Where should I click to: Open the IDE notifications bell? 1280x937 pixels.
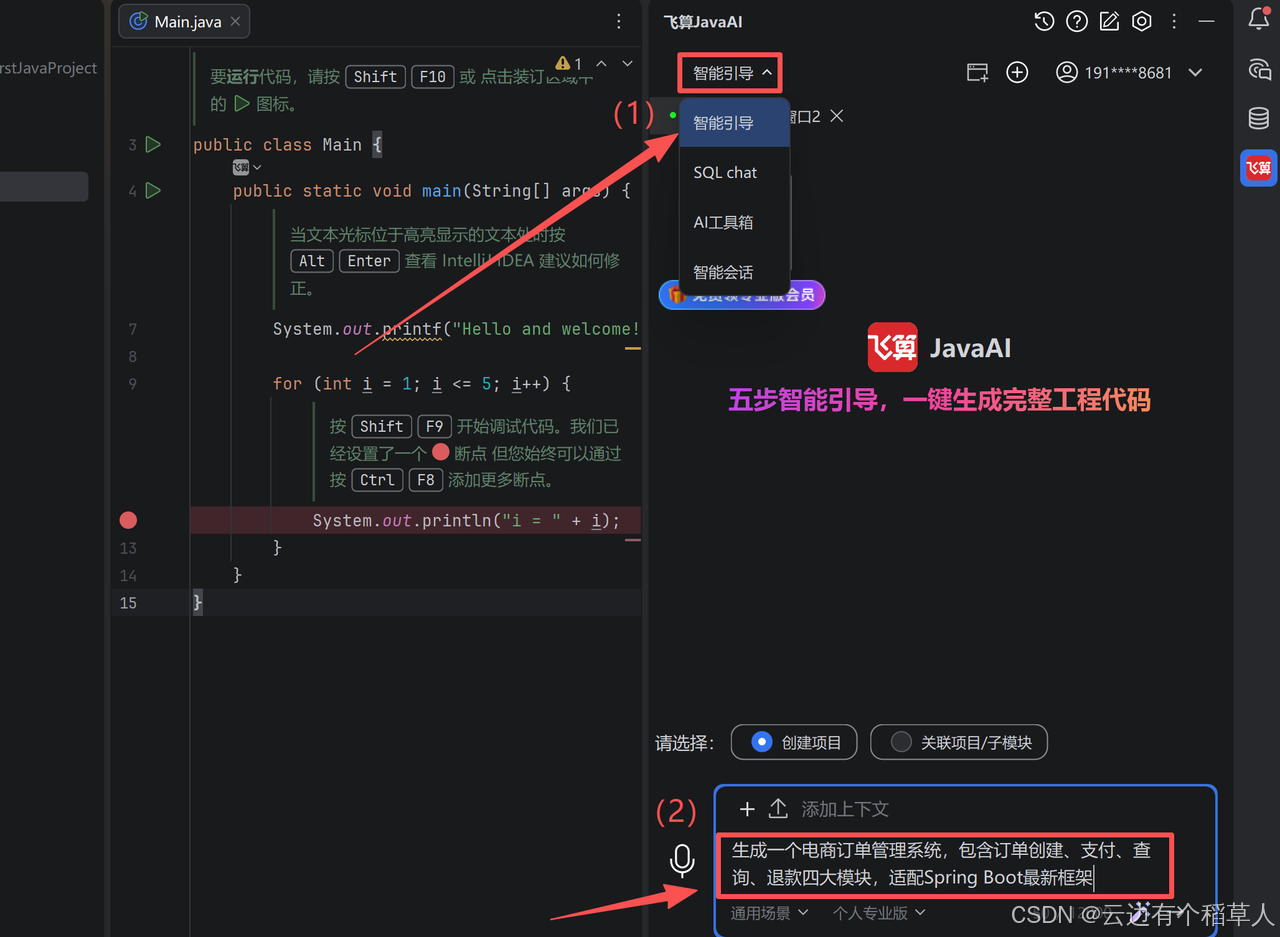[1259, 20]
